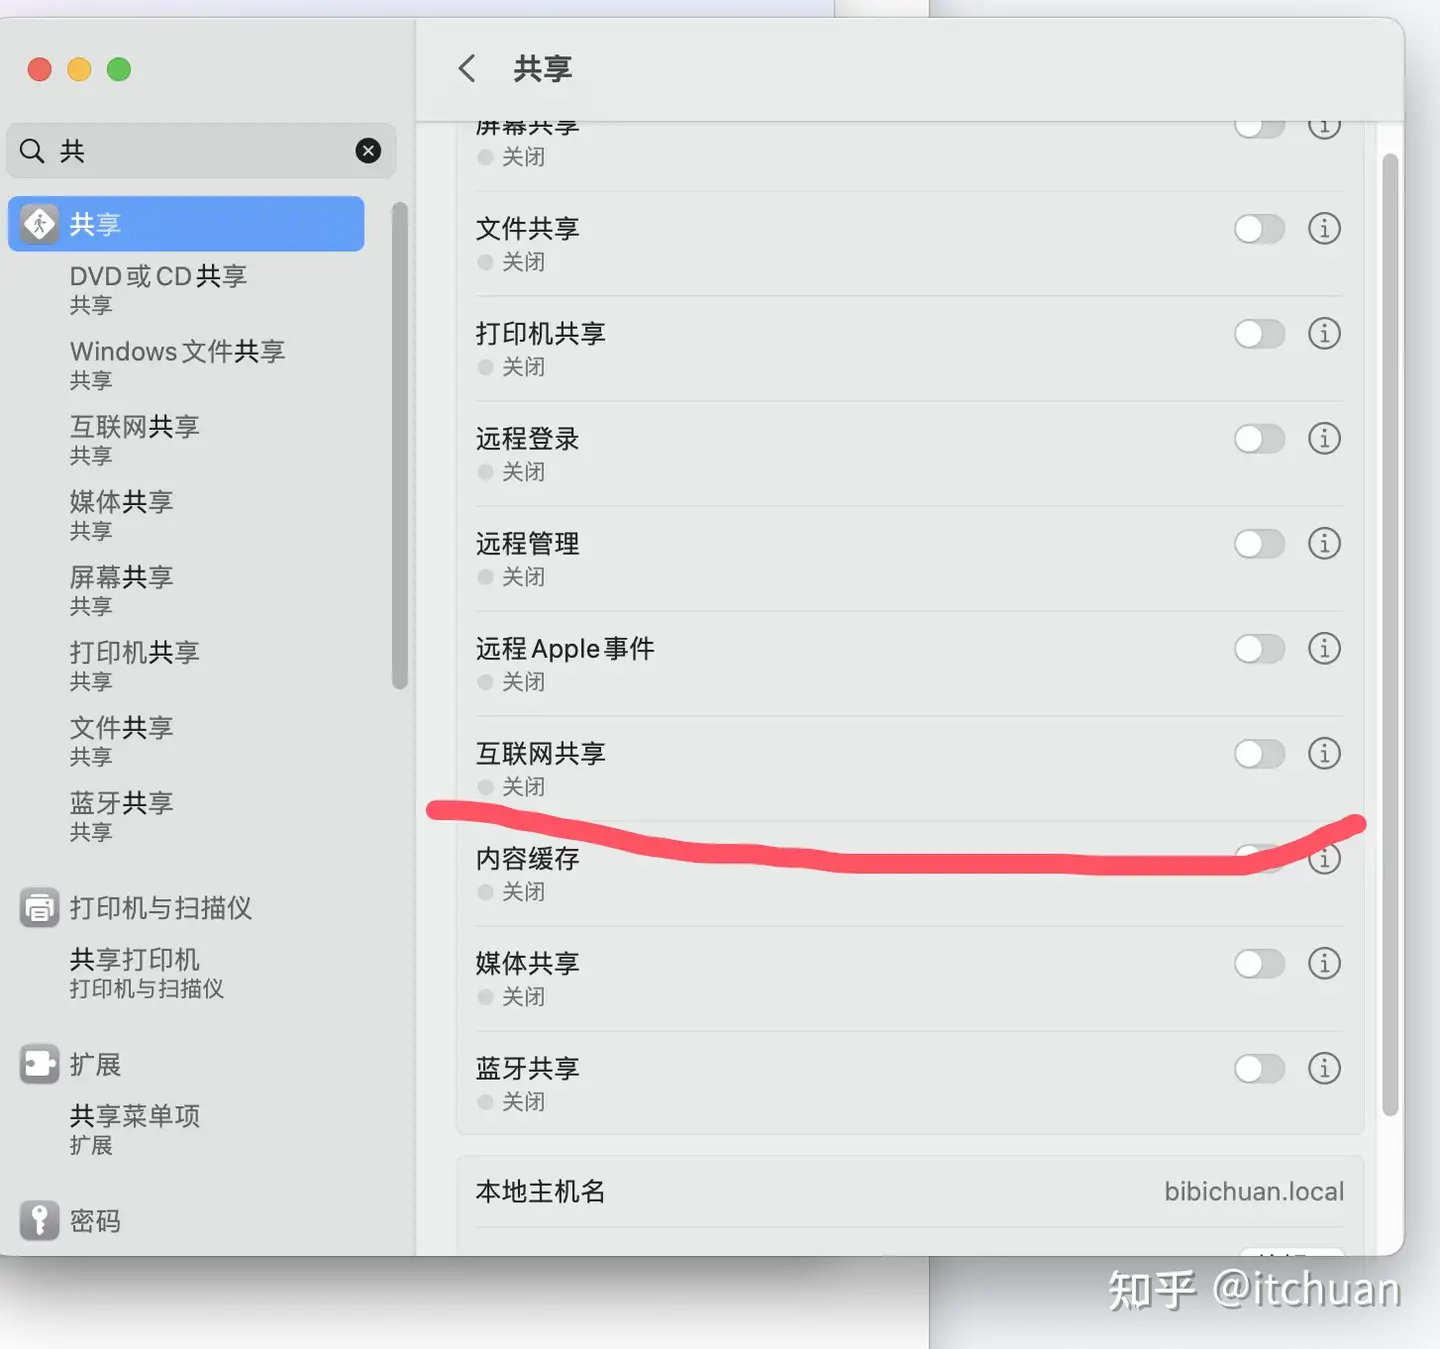Open 密码 settings from sidebar
The width and height of the screenshot is (1440, 1349).
pos(95,1221)
